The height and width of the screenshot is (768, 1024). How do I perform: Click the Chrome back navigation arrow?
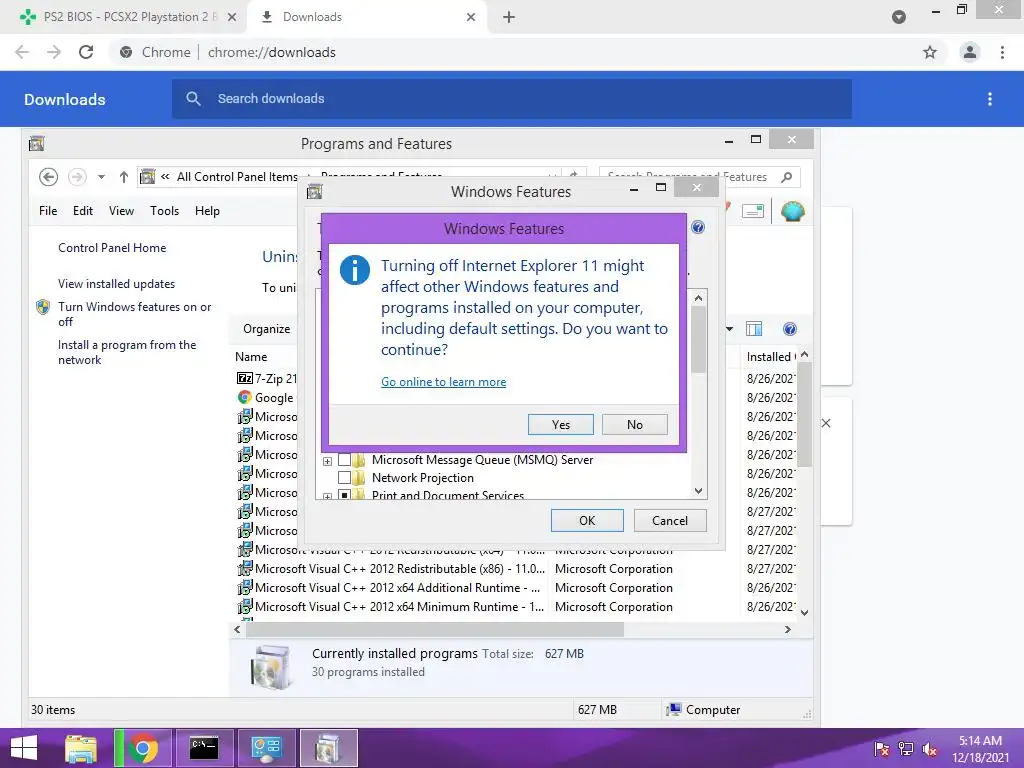(x=22, y=52)
